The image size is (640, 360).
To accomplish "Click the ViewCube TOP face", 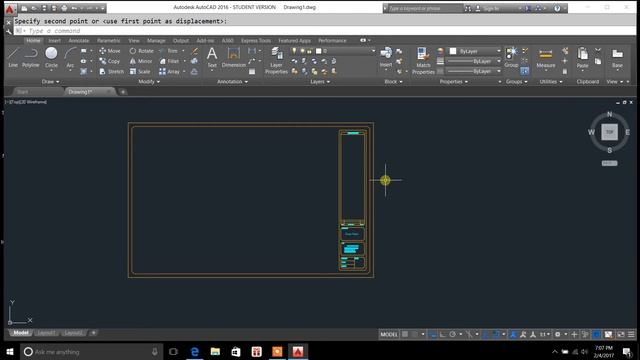I will click(609, 132).
